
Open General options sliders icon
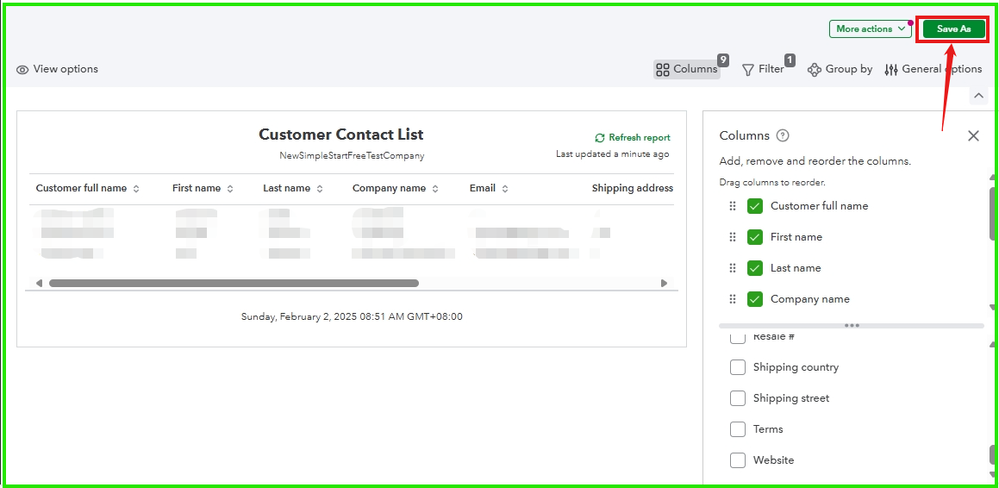(891, 70)
